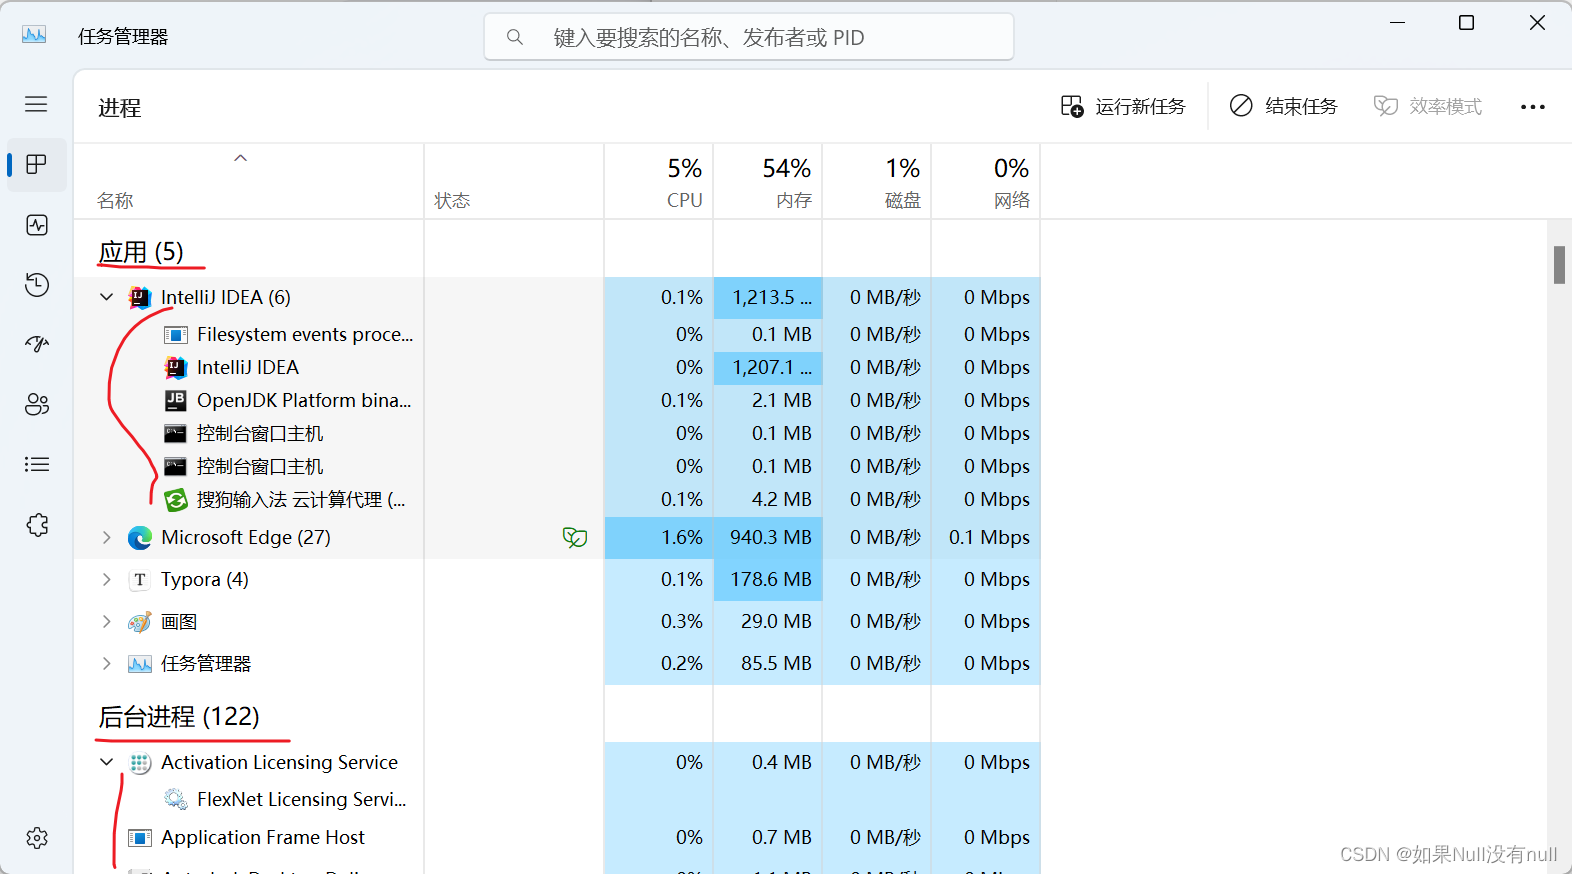Viewport: 1572px width, 874px height.
Task: Focus the search box for name or PID
Action: coord(749,37)
